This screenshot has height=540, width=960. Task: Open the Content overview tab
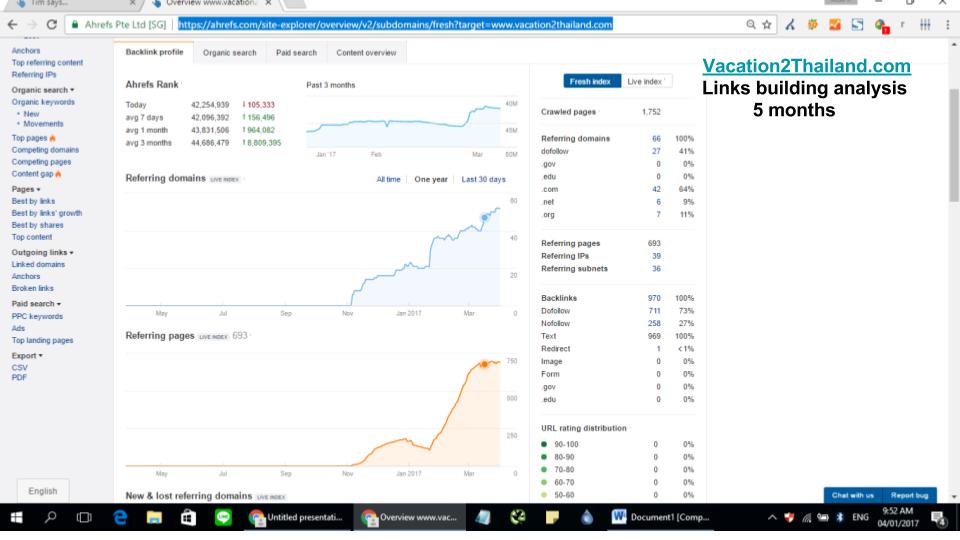(366, 53)
